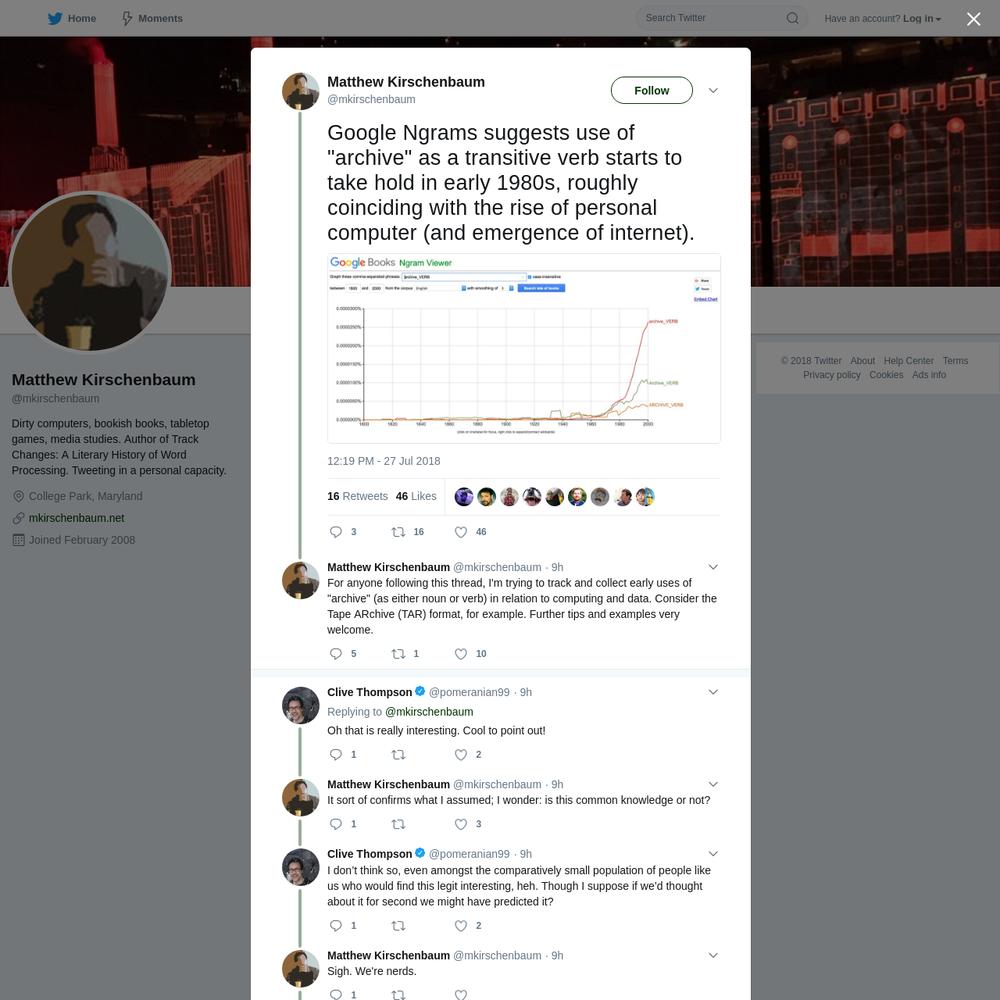The image size is (1000, 1000).
Task: Like the TAR format thread tweet
Action: pos(461,654)
